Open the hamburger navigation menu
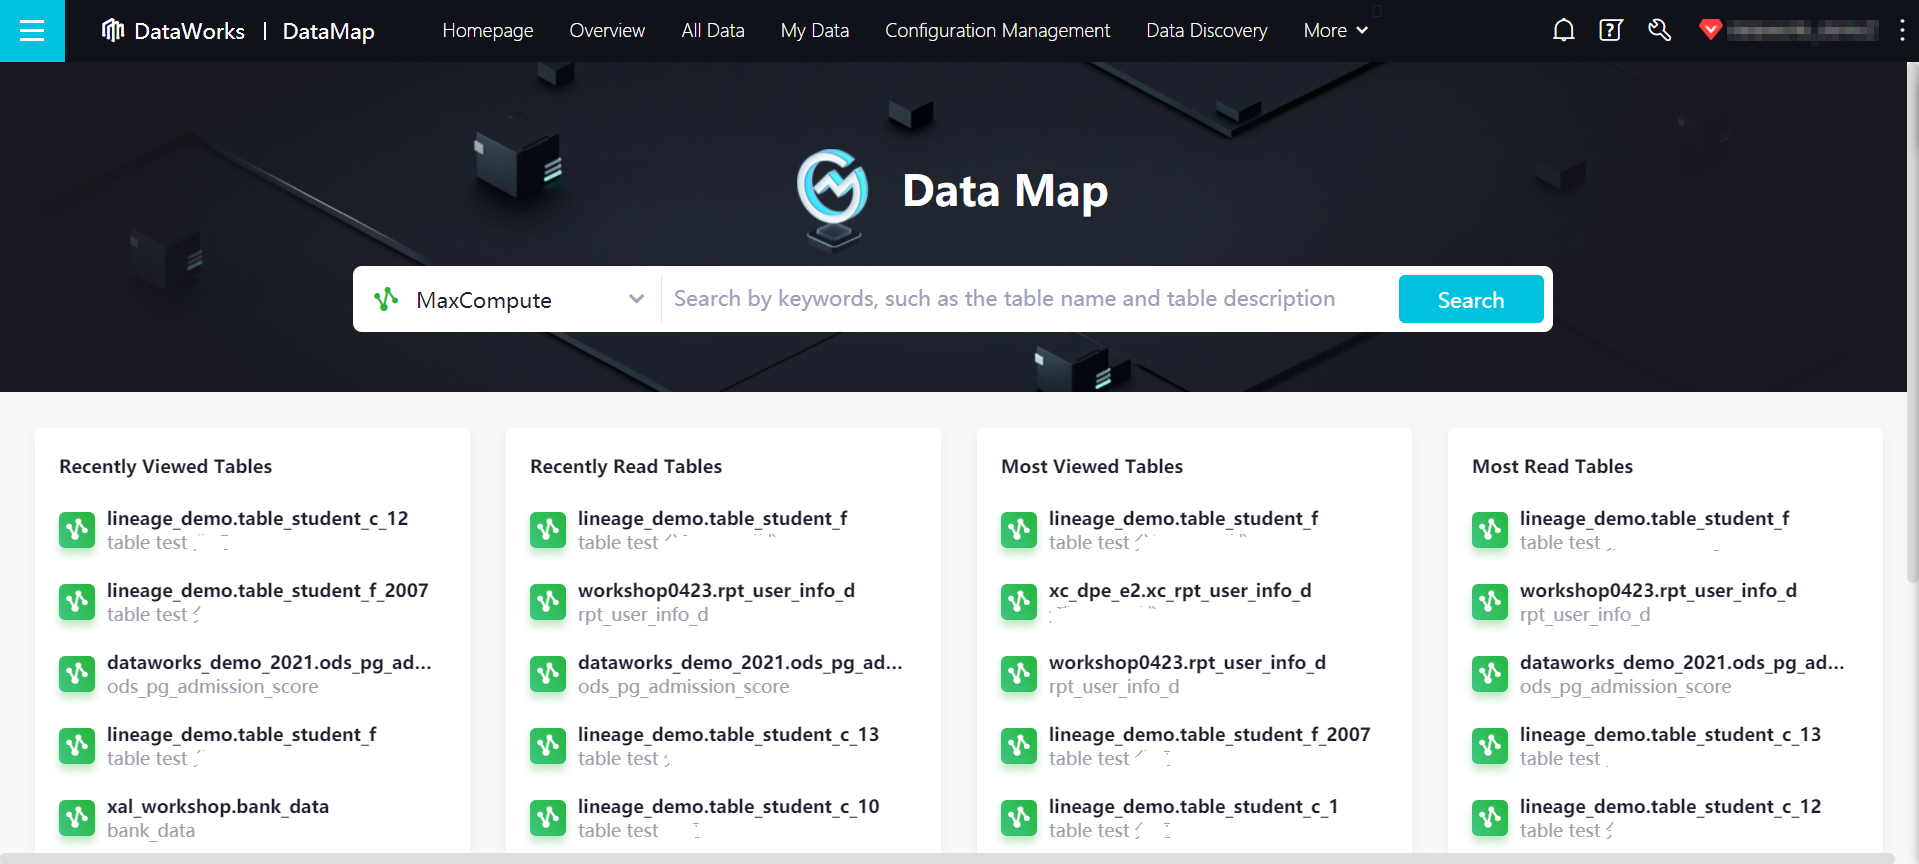The image size is (1919, 864). click(x=32, y=31)
